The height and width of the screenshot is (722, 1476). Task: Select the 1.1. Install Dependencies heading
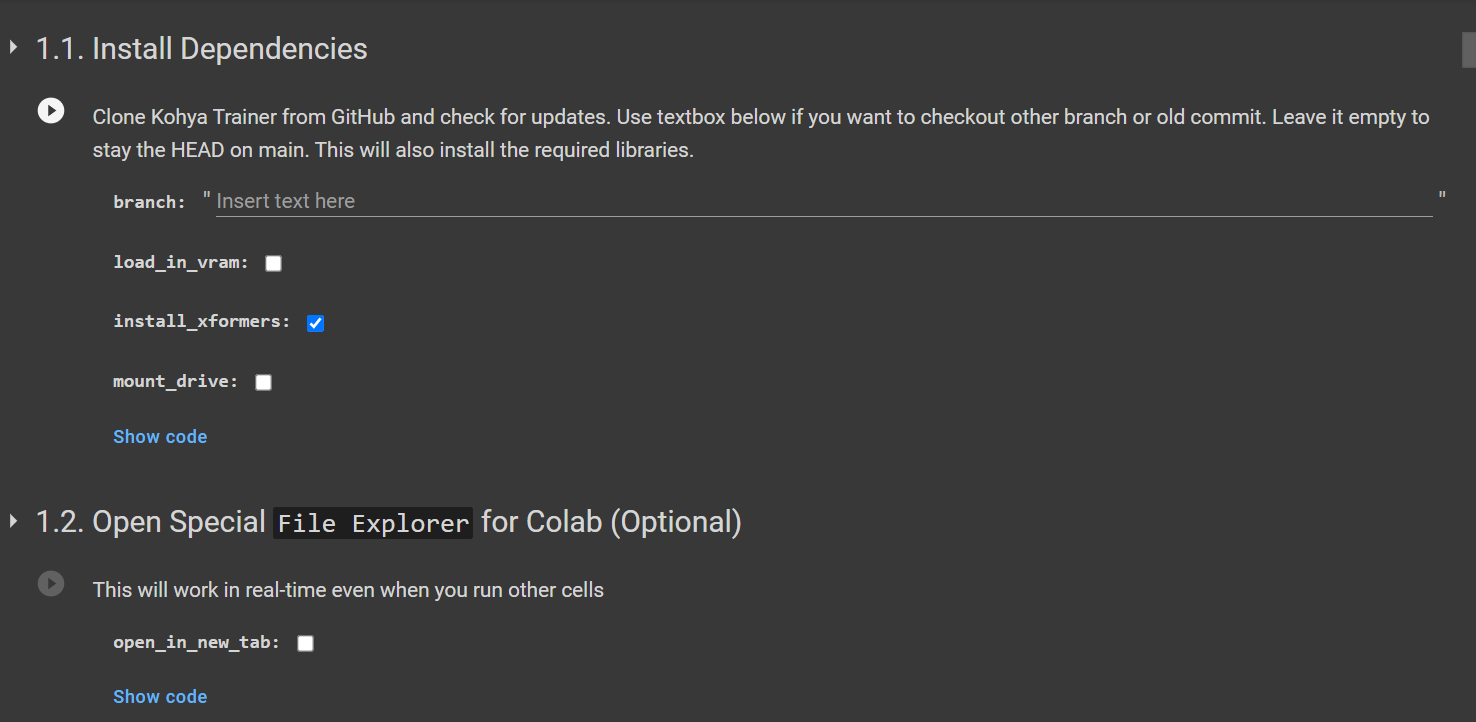point(202,48)
